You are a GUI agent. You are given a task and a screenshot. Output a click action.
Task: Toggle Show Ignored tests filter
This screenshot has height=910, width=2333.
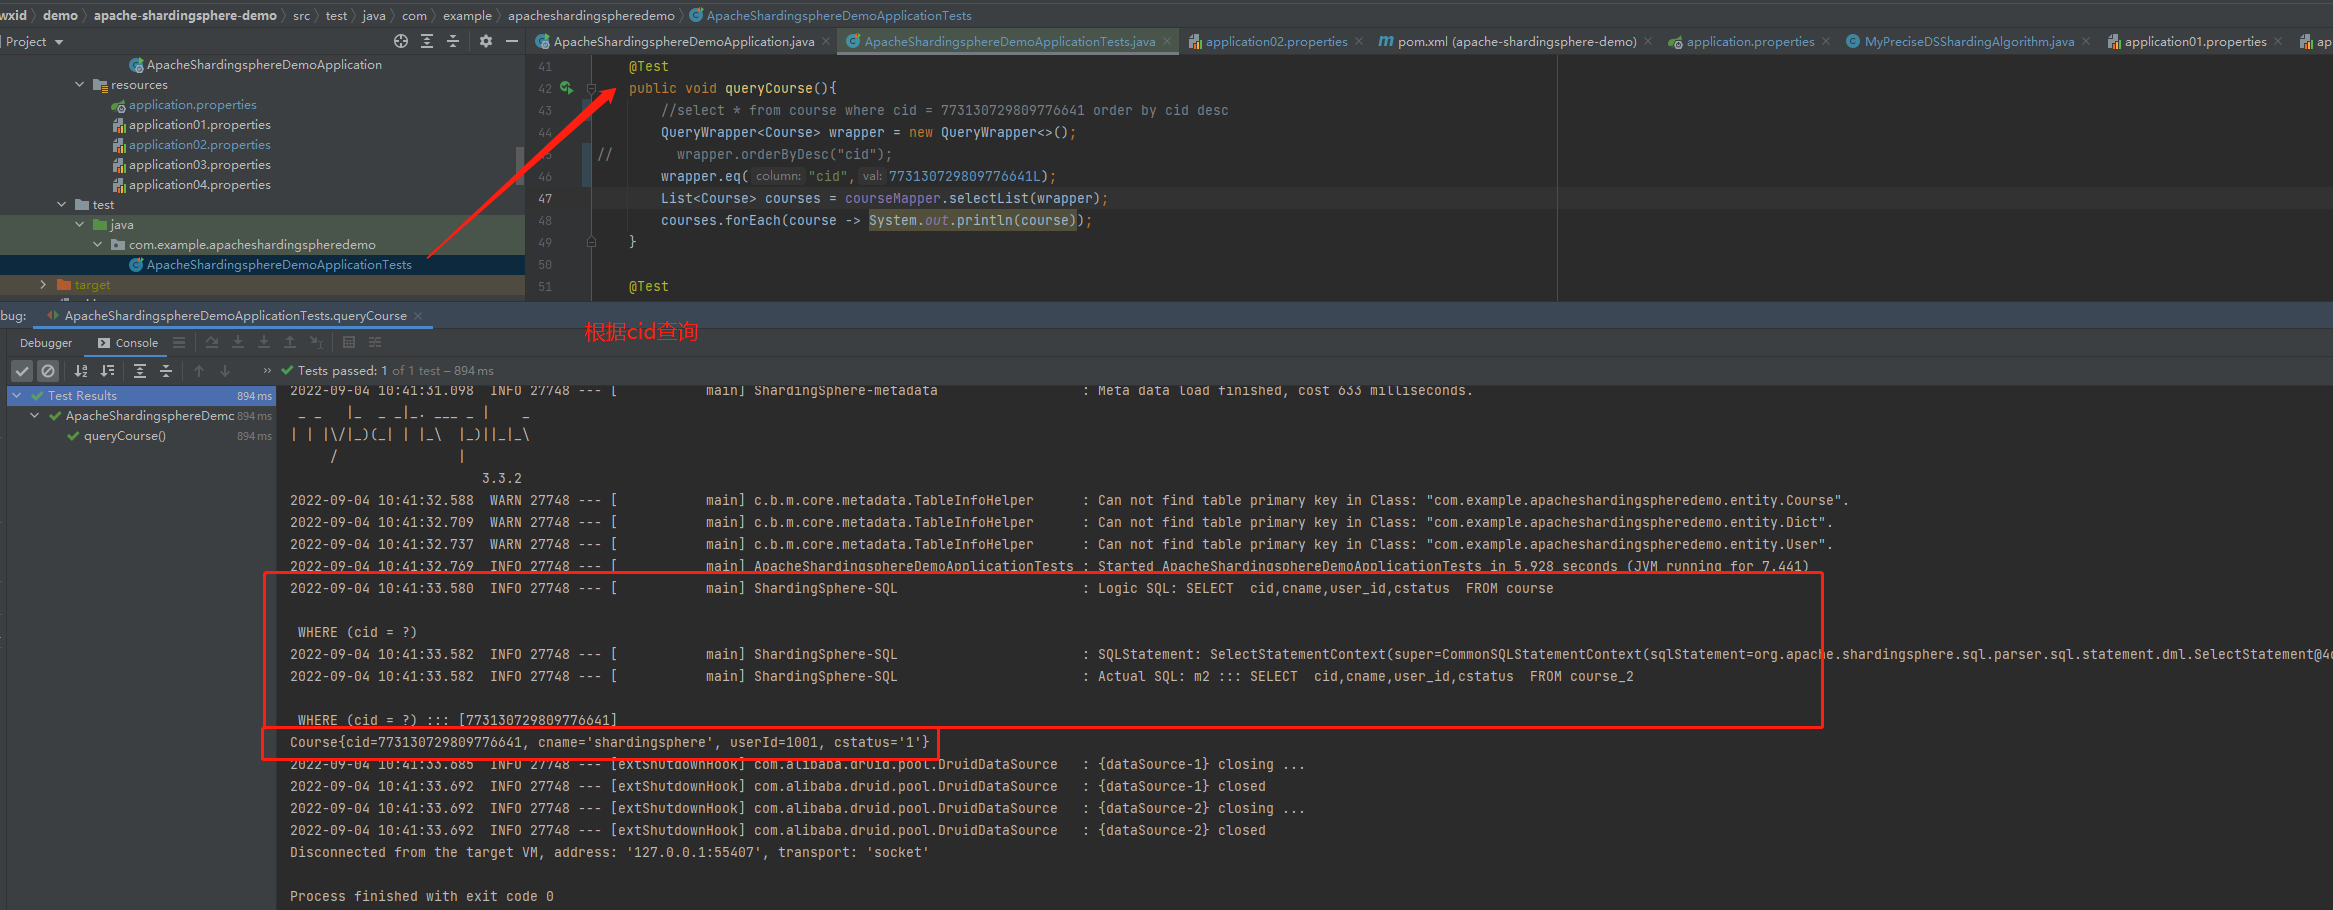48,371
